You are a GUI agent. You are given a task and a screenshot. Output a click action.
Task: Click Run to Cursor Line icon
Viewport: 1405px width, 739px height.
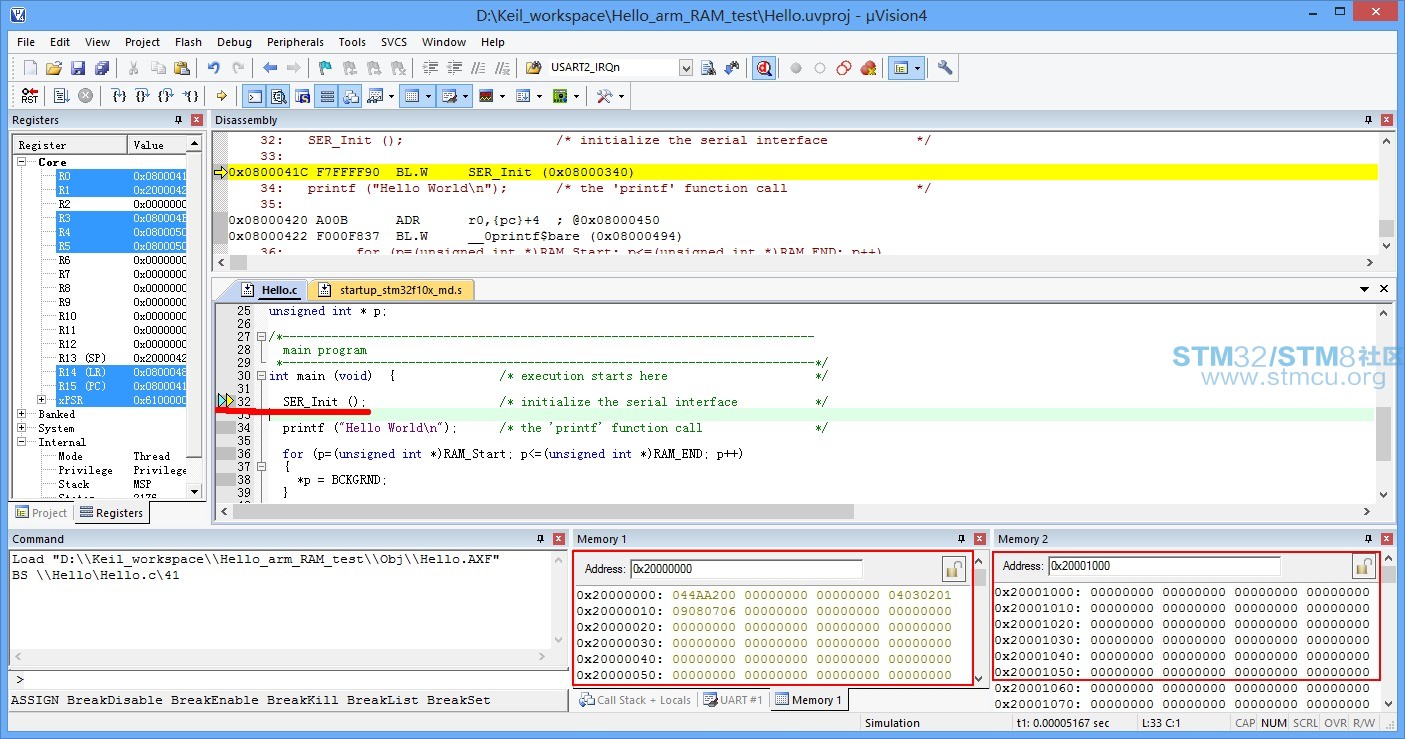[x=191, y=96]
